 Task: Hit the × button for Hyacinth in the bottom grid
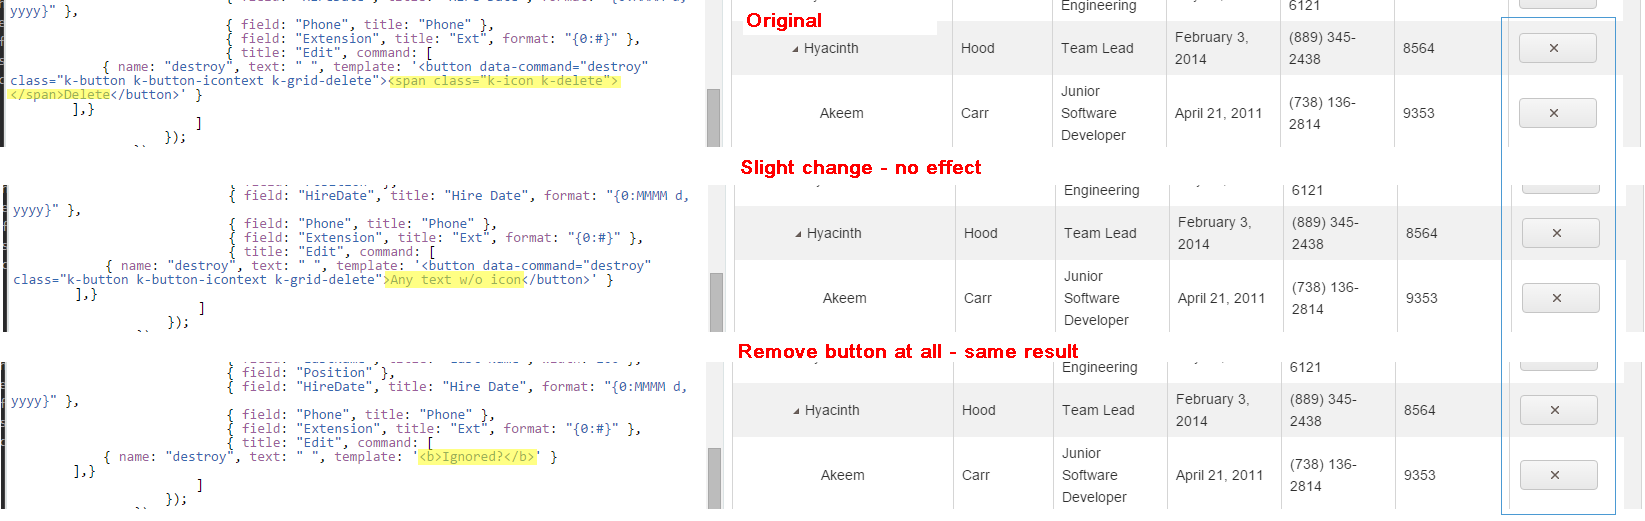point(1558,410)
